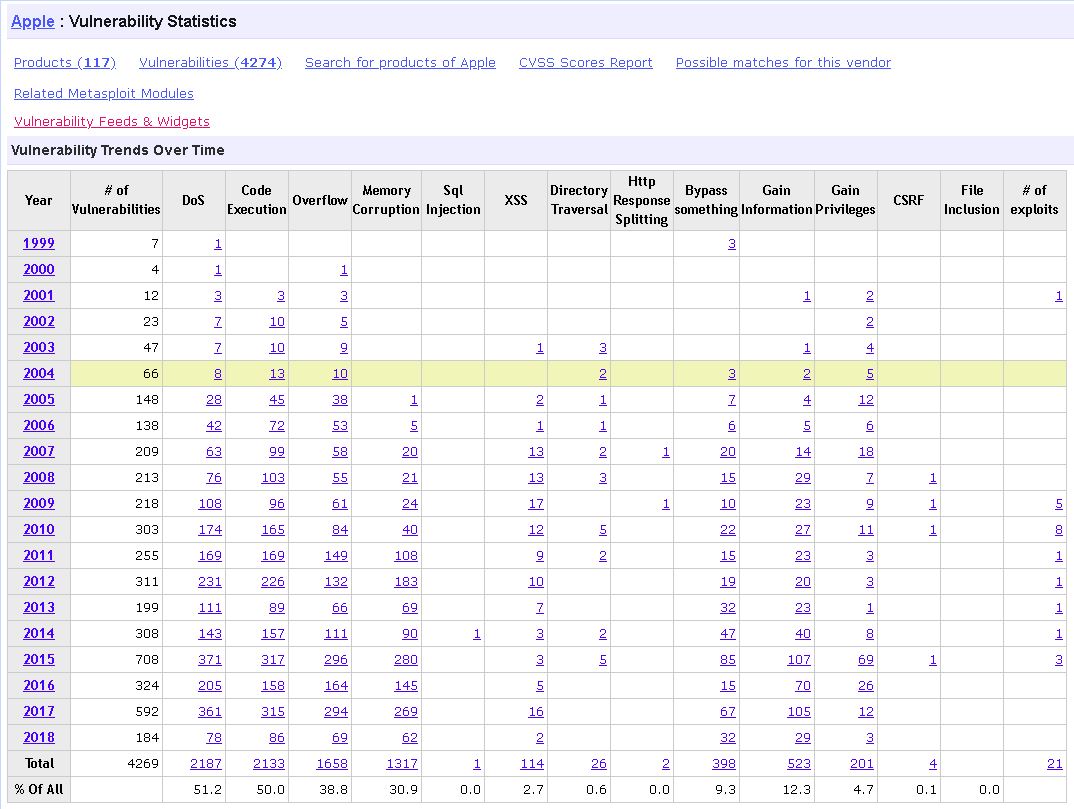Image resolution: width=1074 pixels, height=809 pixels.
Task: Open total Code Execution count 2133
Action: pos(268,763)
